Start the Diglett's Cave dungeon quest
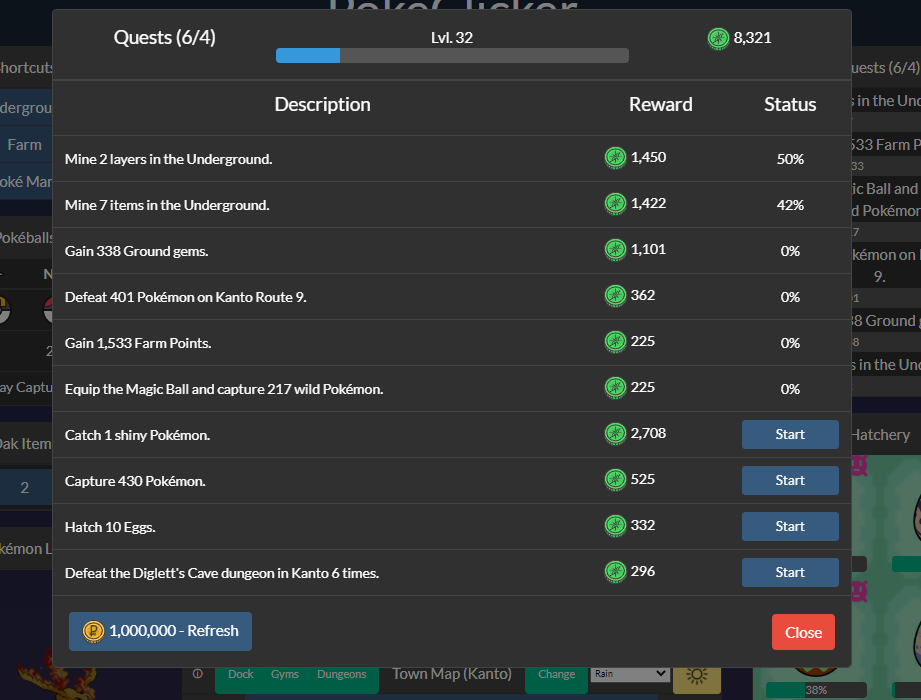Viewport: 921px width, 700px height. pyautogui.click(x=790, y=573)
